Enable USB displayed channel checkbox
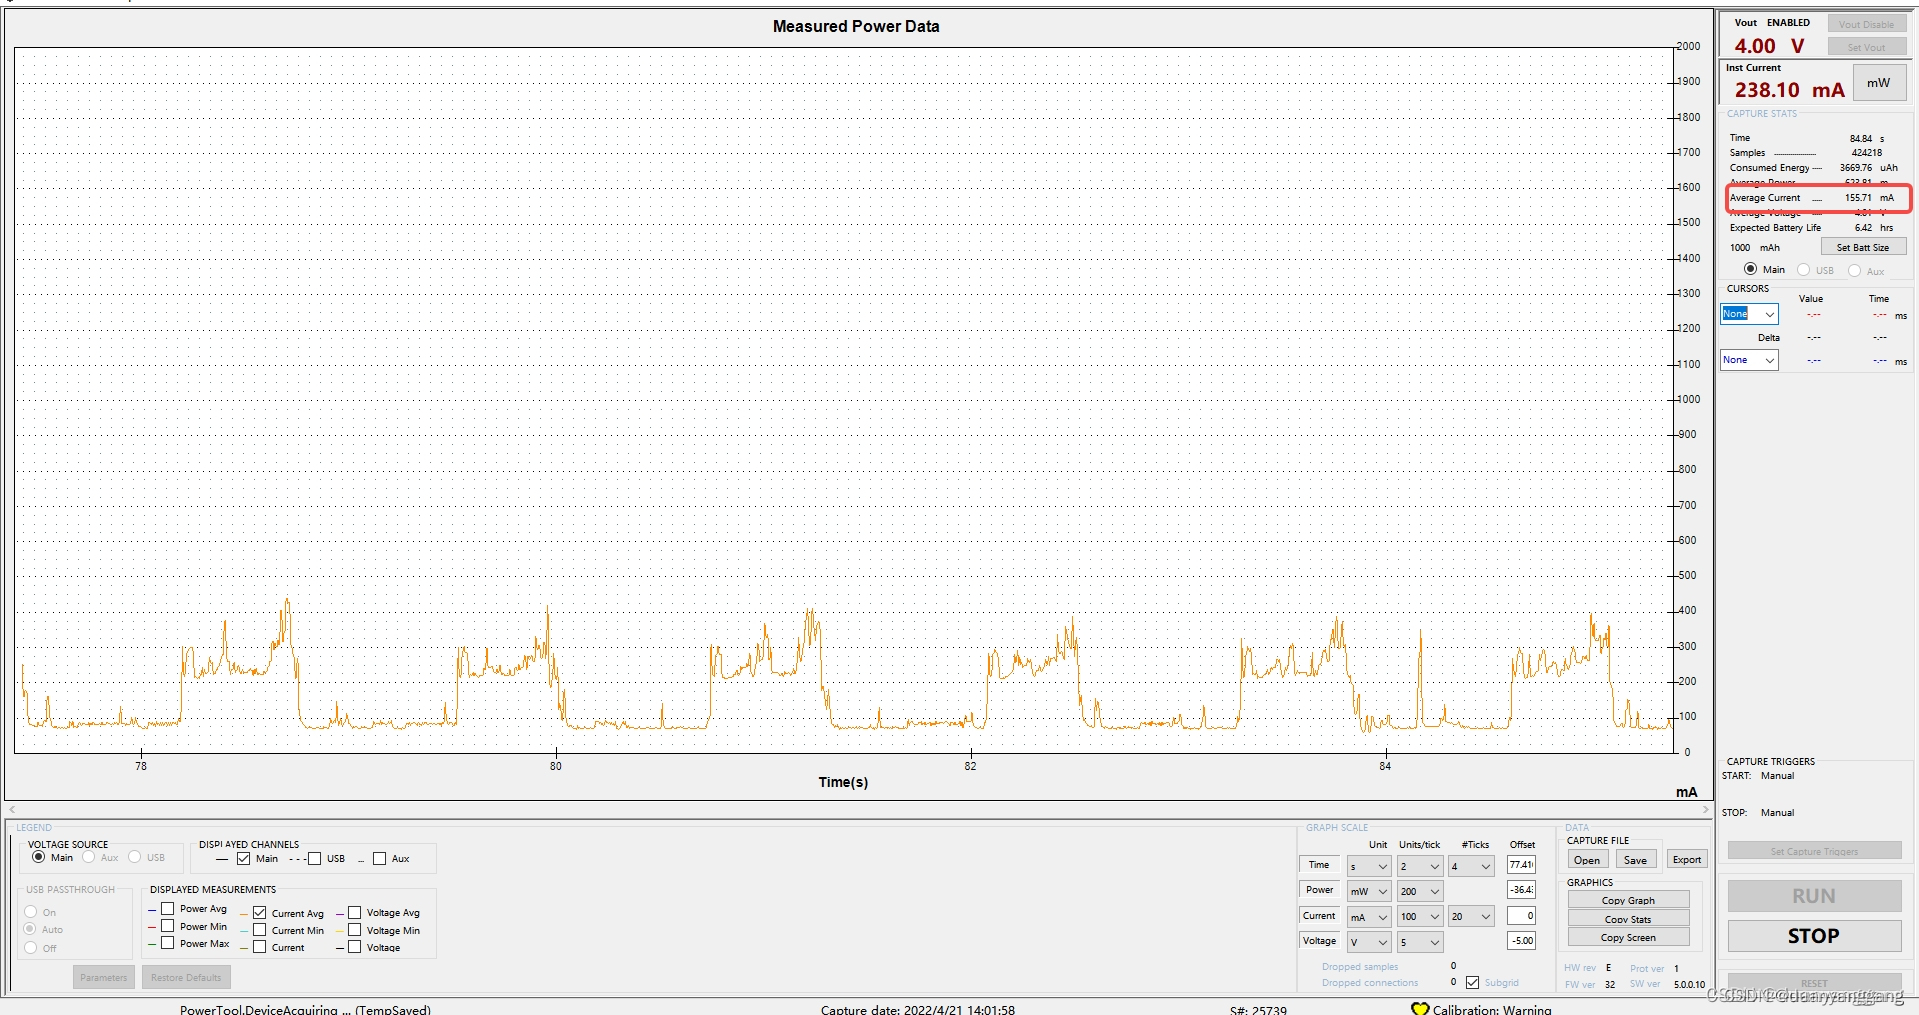This screenshot has height=1015, width=1919. (314, 858)
